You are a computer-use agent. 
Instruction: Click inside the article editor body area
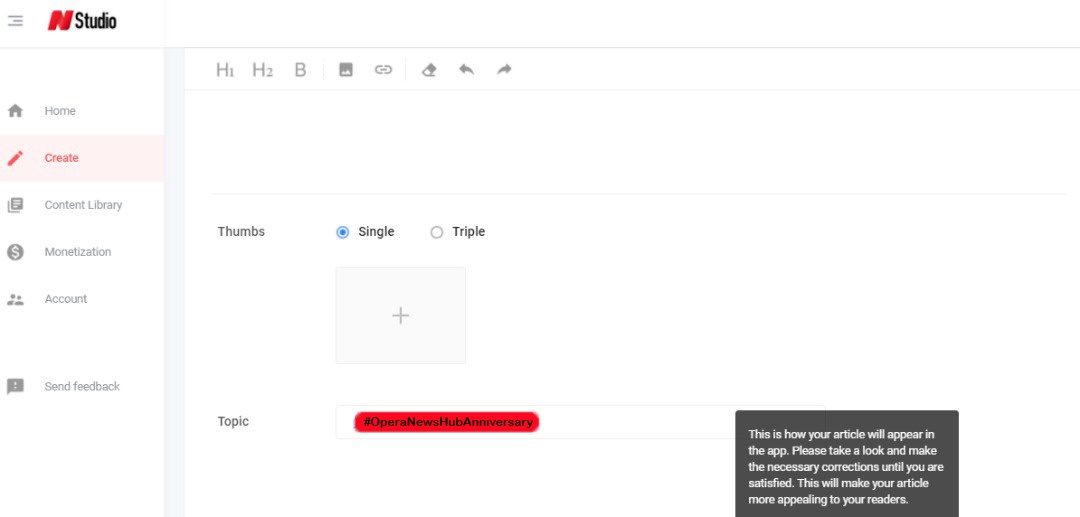click(638, 141)
